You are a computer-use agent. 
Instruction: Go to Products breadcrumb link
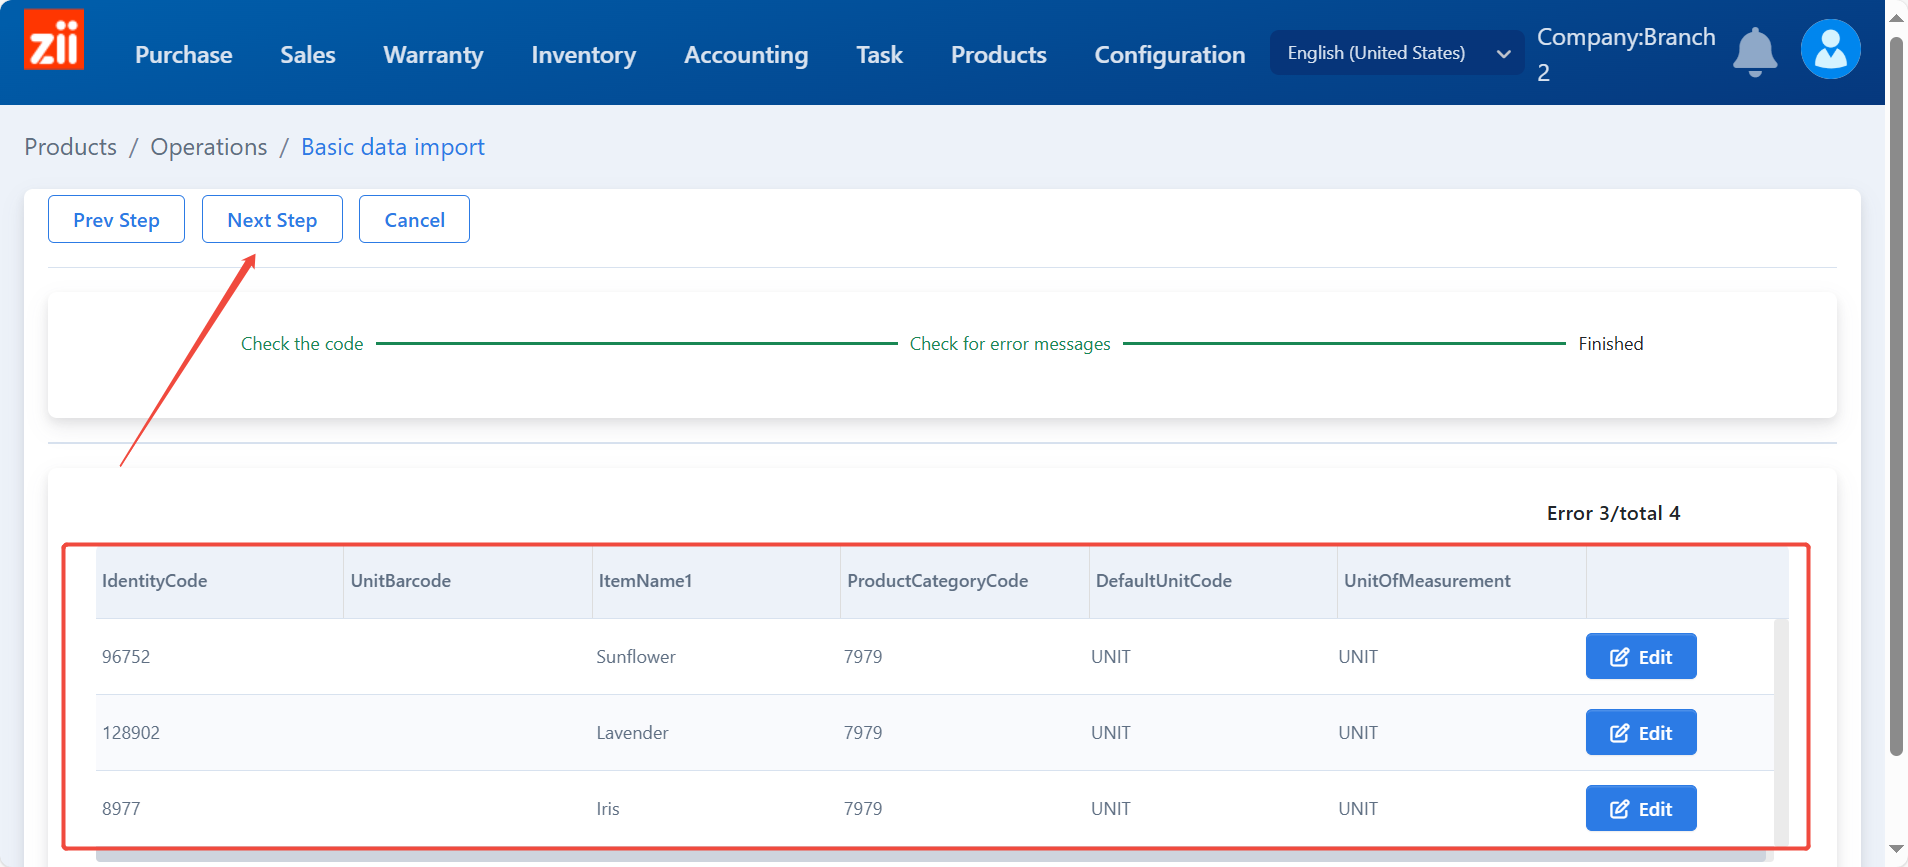(x=71, y=147)
